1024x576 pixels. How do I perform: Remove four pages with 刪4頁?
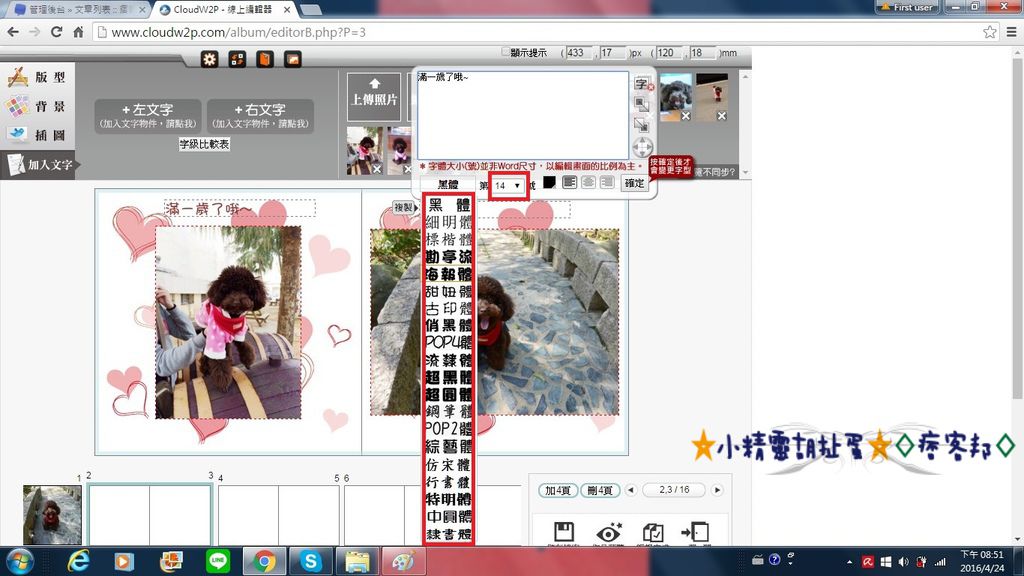point(600,490)
